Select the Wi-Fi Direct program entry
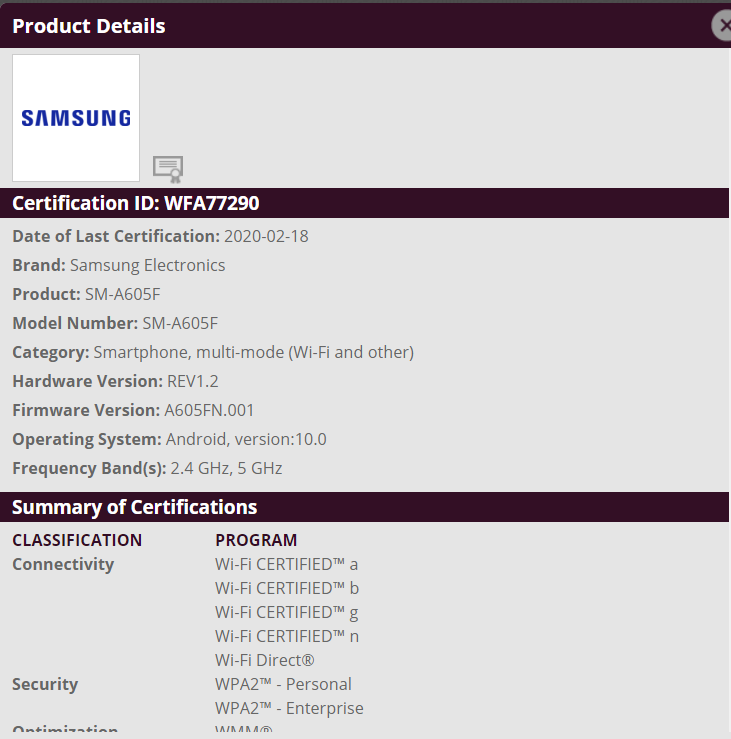Image resolution: width=731 pixels, height=739 pixels. point(265,661)
